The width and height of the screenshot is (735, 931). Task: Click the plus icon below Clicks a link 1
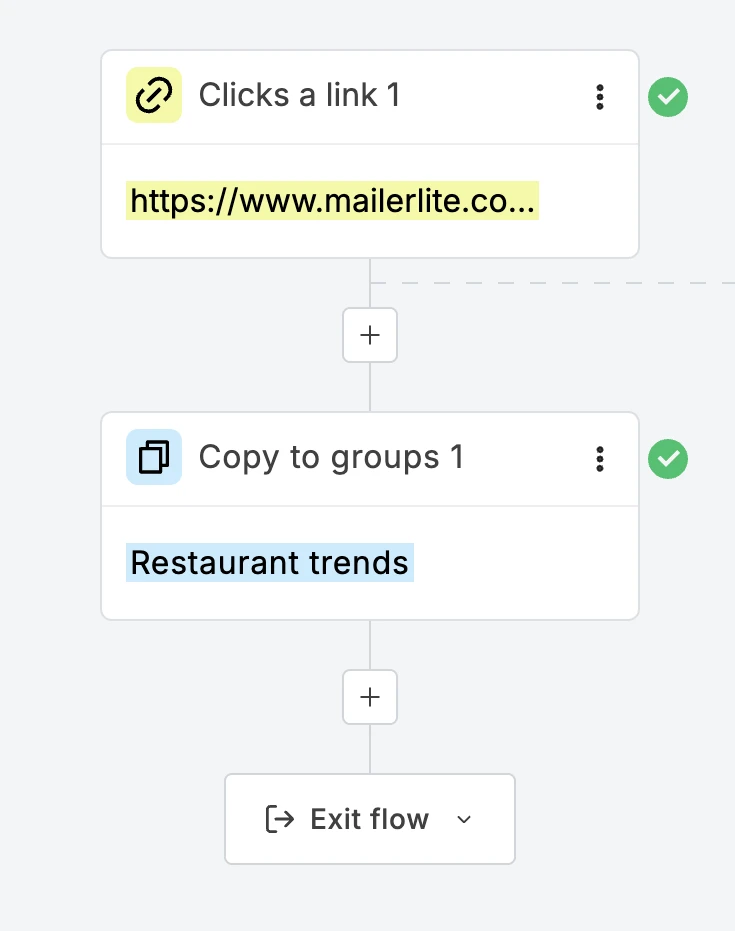(x=370, y=335)
